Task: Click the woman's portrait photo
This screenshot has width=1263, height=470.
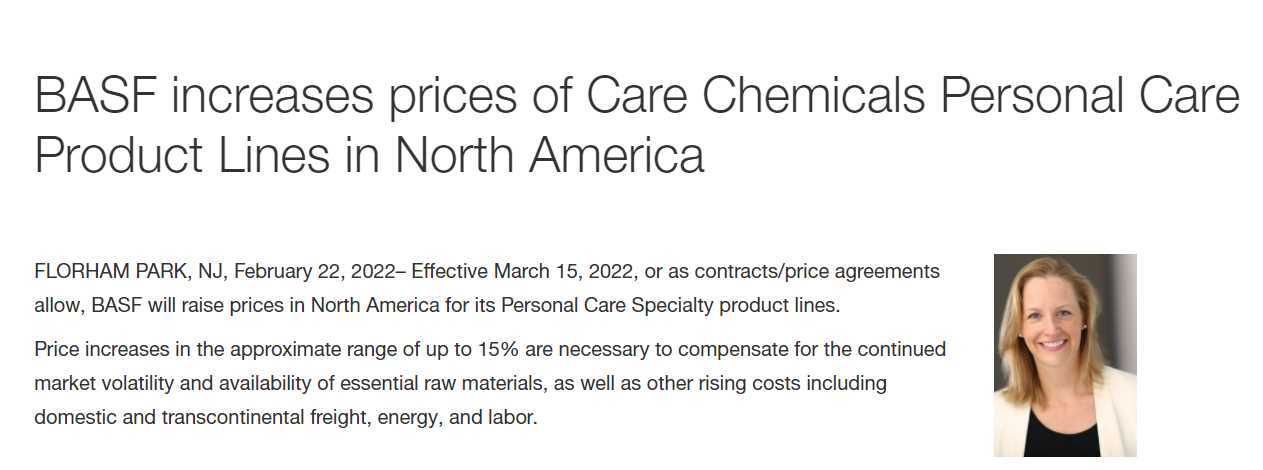Action: pos(1065,355)
